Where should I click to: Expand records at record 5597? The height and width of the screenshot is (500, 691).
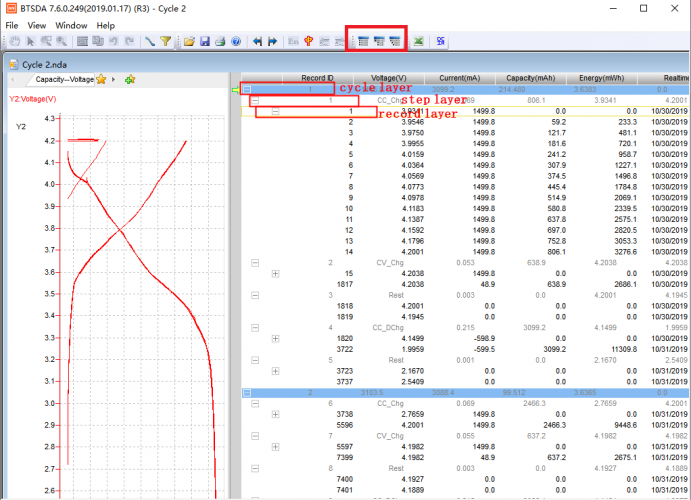pyautogui.click(x=275, y=447)
